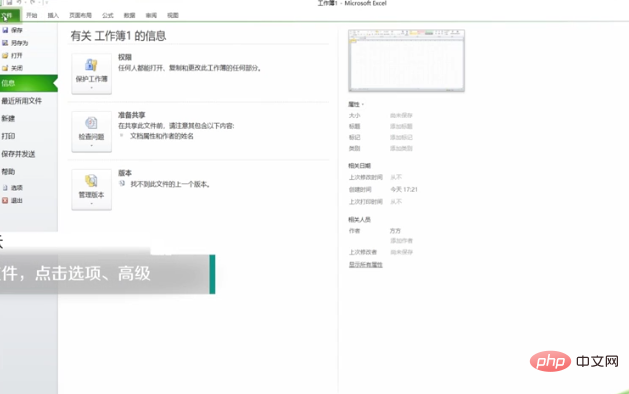Open the 管理版本 manage versions button
629x394 pixels.
tap(91, 189)
